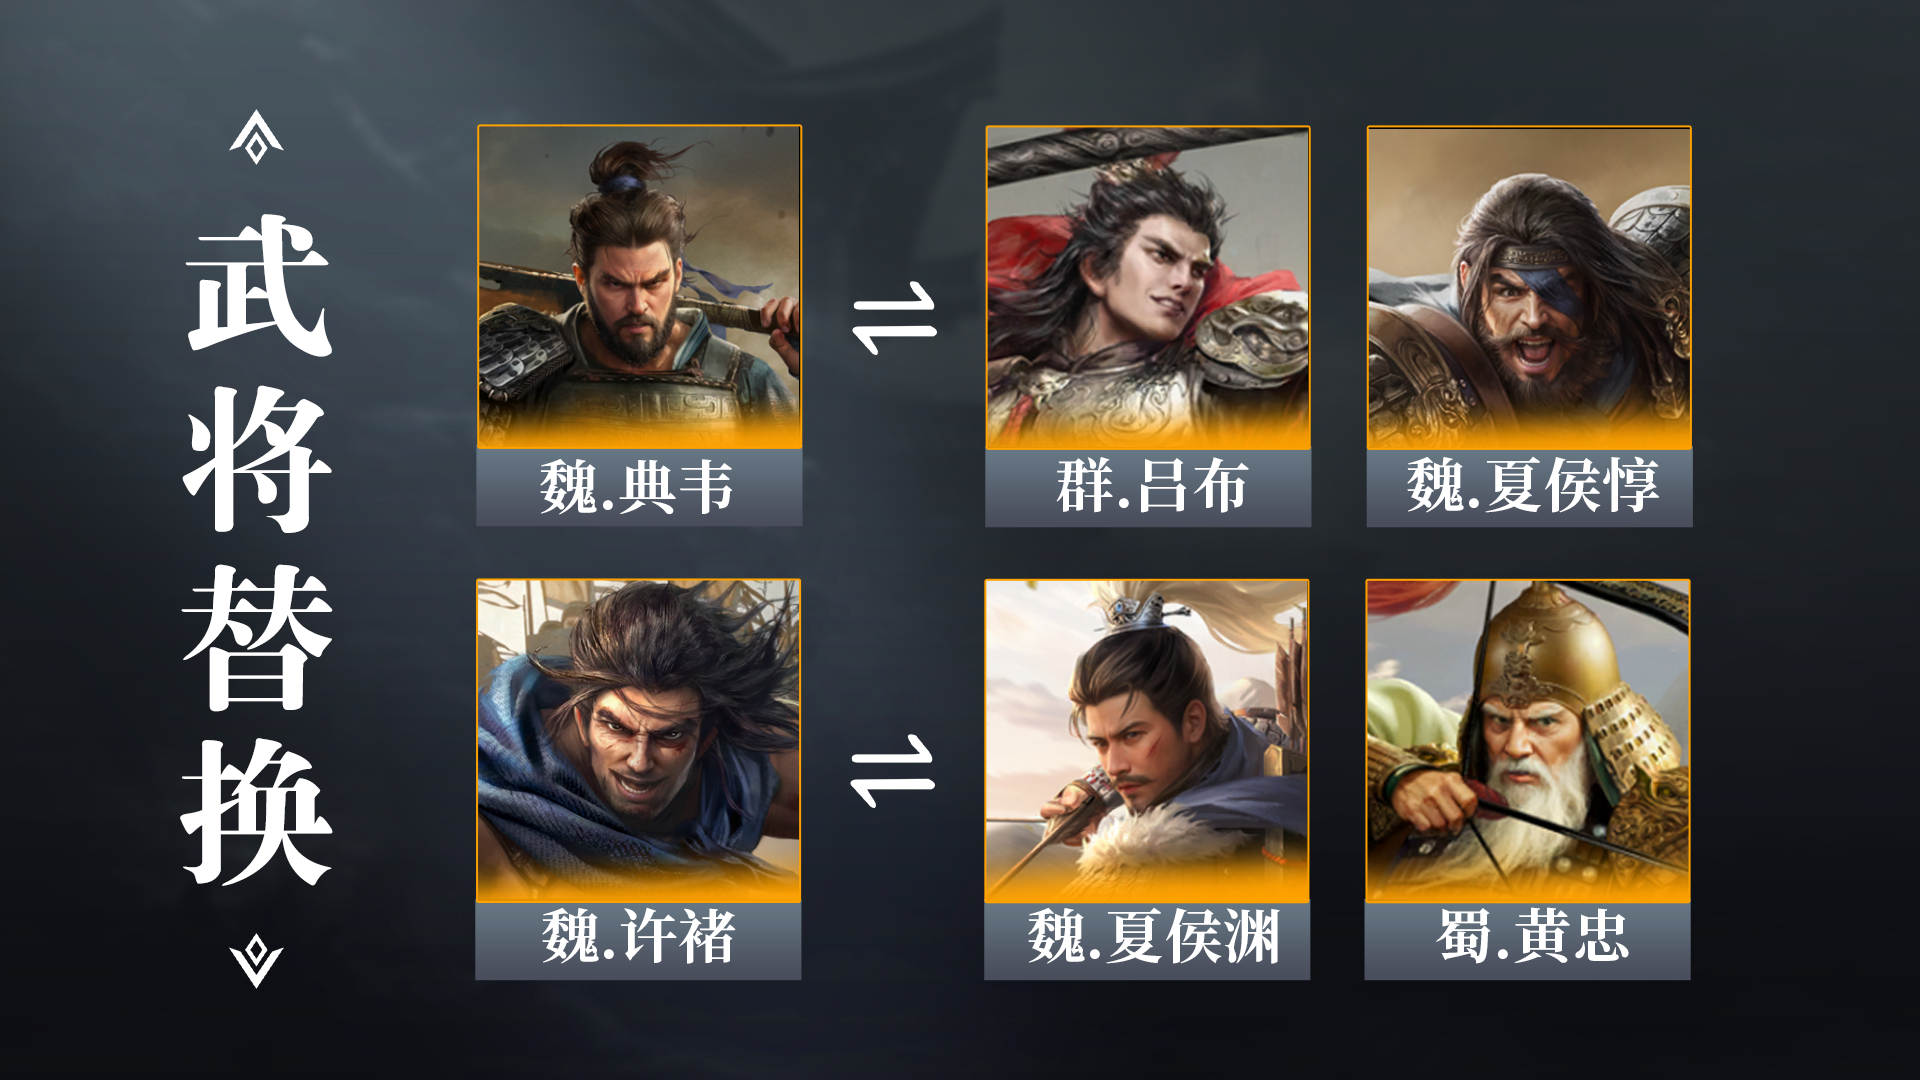
Task: Click the 将 title character
Action: (x=257, y=460)
